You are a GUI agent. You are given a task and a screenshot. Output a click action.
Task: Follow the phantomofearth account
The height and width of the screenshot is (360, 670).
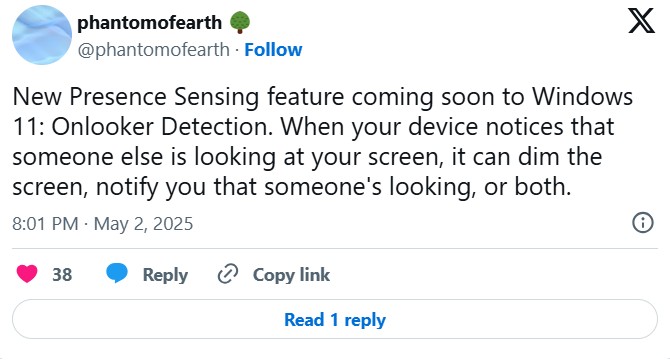tap(273, 50)
